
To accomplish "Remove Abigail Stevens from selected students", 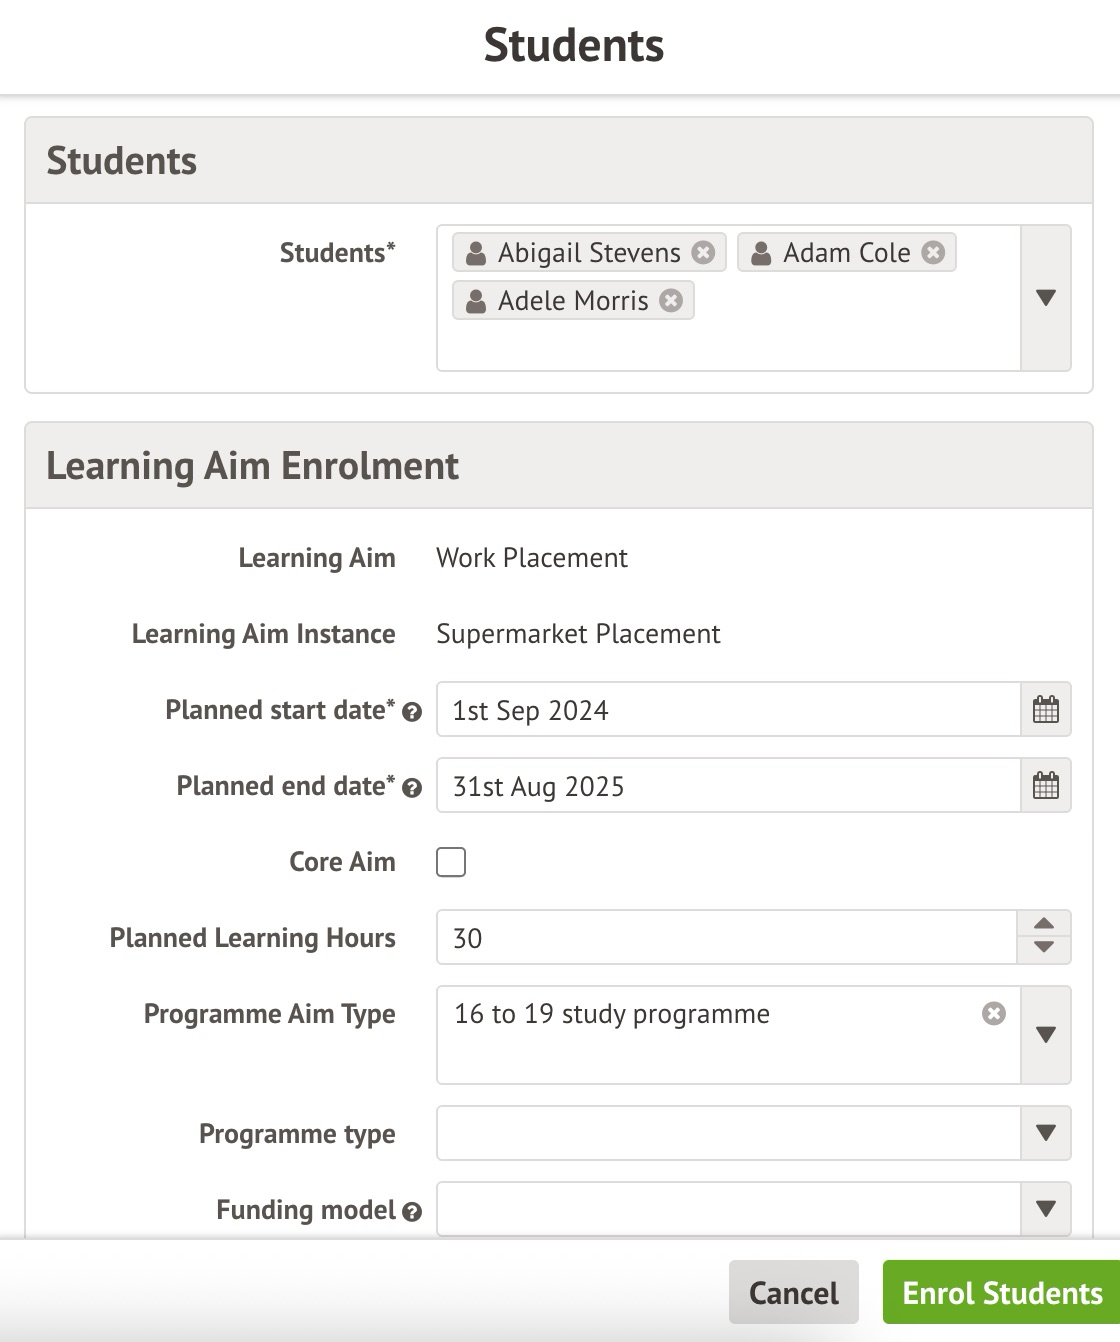I will pos(703,252).
